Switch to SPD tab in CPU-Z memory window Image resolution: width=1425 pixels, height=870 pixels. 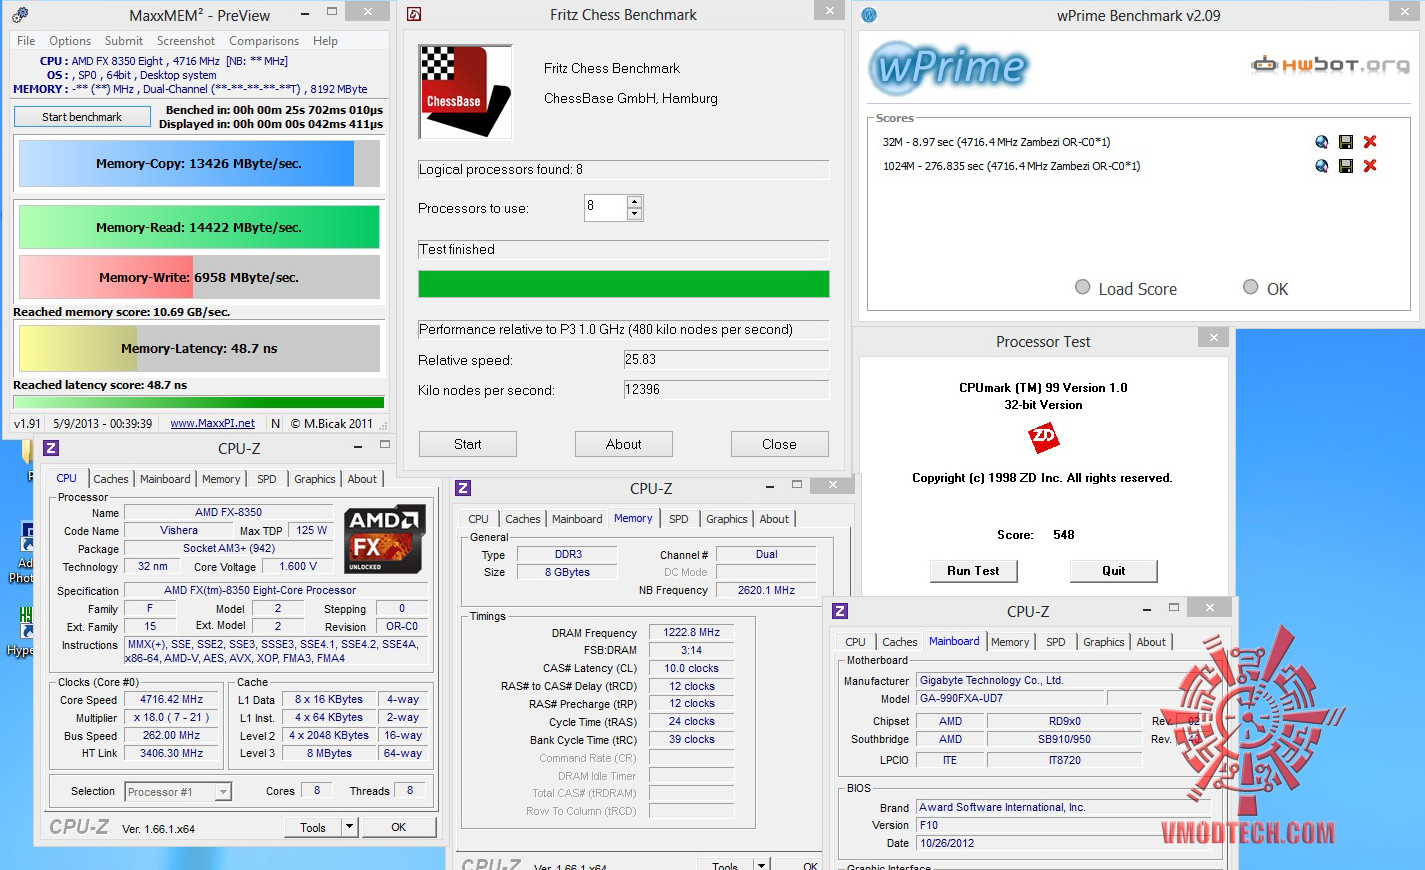click(x=679, y=519)
